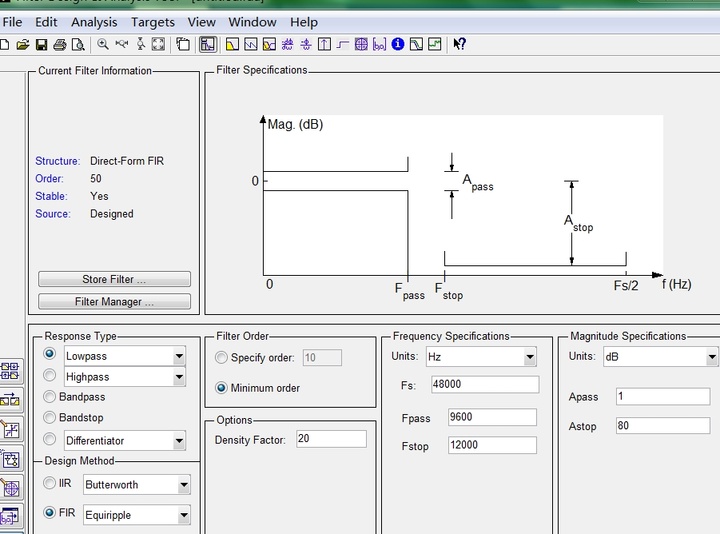This screenshot has height=534, width=720.
Task: Select the Minimum order option
Action: tap(221, 388)
